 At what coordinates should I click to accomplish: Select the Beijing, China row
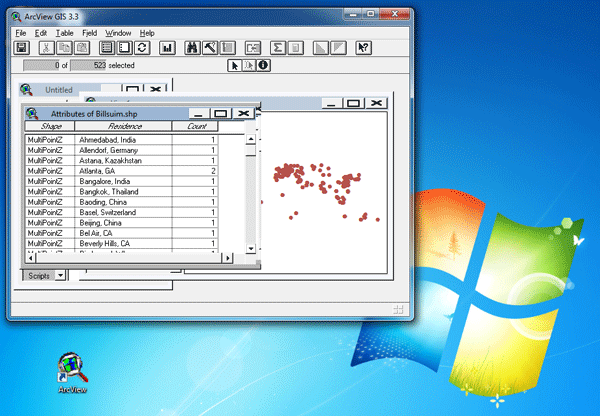click(x=122, y=222)
